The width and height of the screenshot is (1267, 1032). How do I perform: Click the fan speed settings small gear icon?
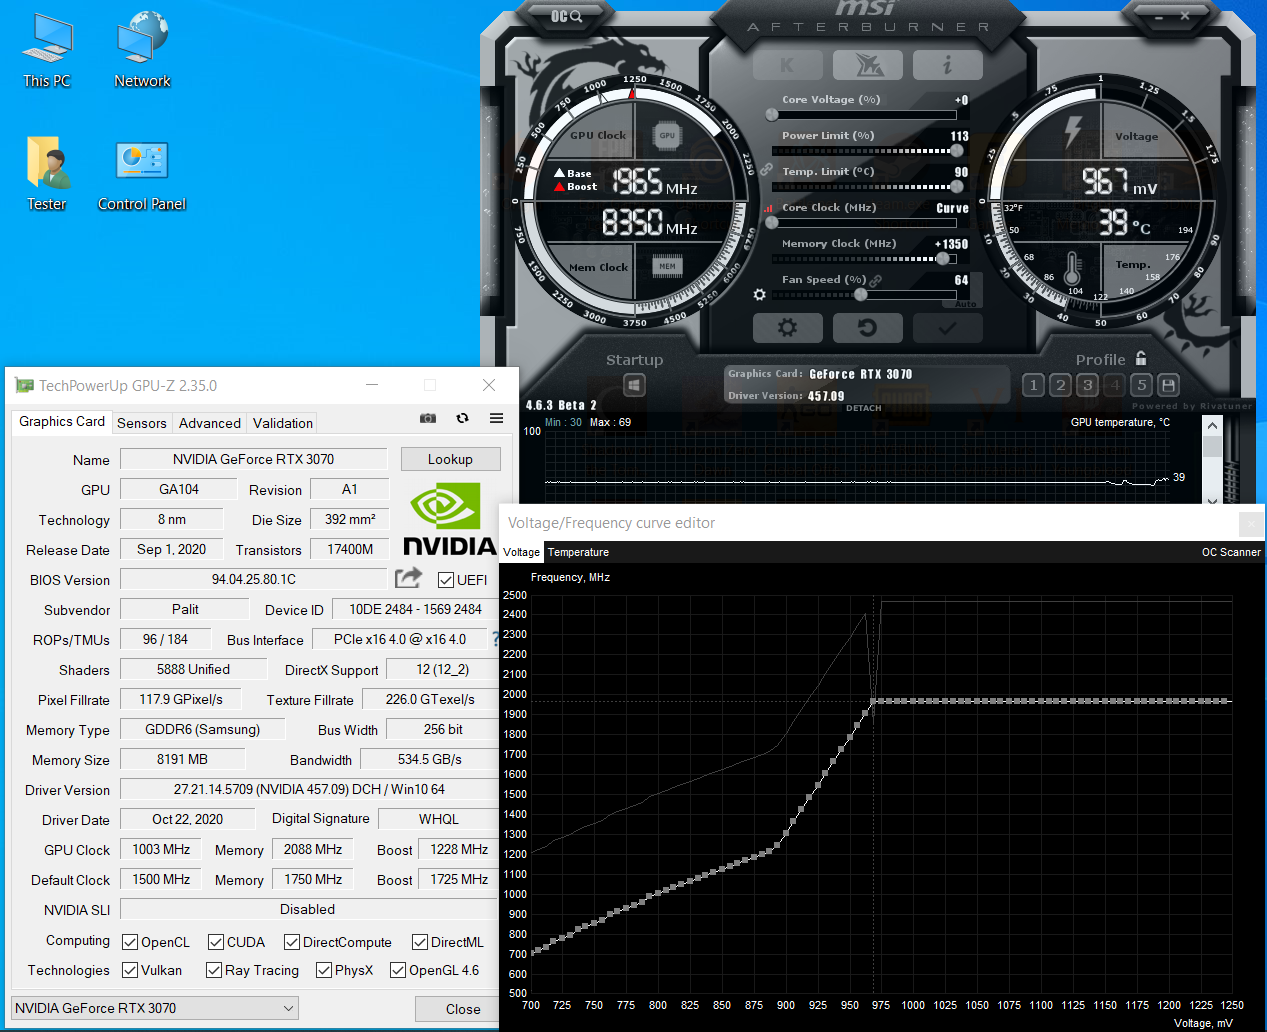point(759,295)
